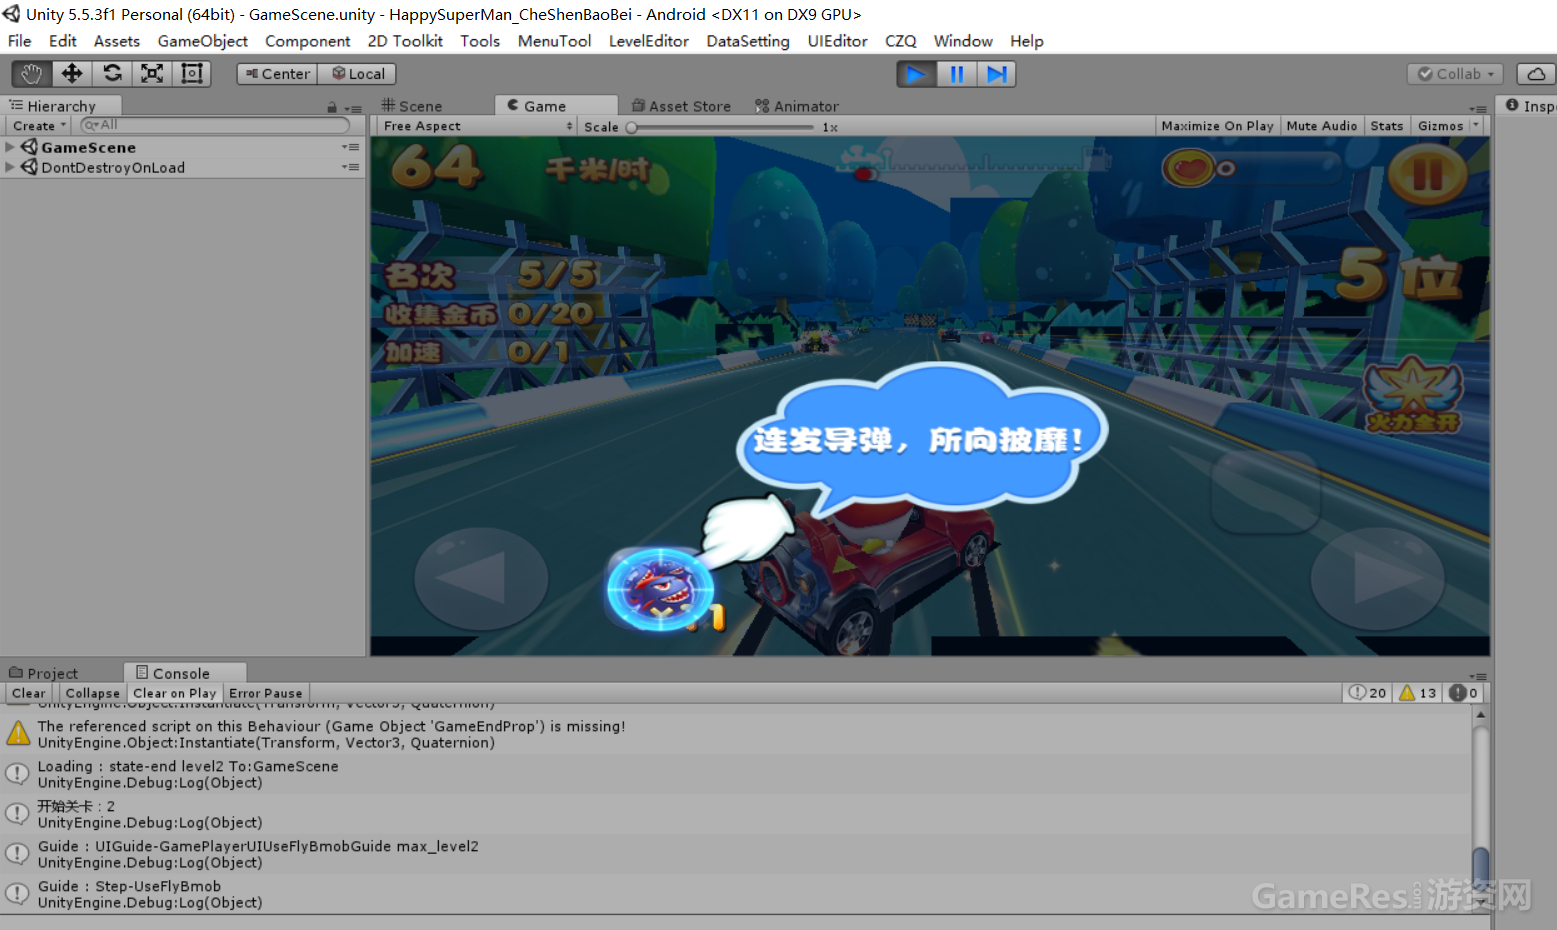Image resolution: width=1557 pixels, height=930 pixels.
Task: Open GameScene scene options menu
Action: (x=351, y=147)
